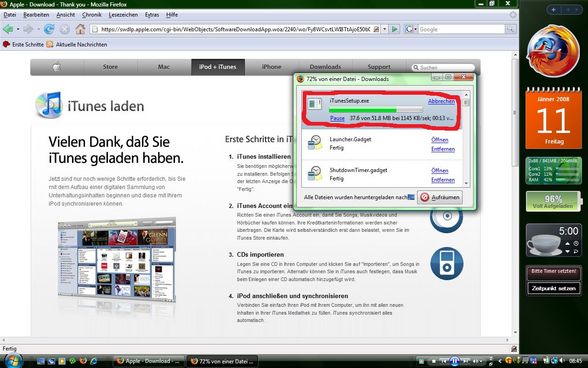Open the Datei menu
The width and height of the screenshot is (588, 368).
[10, 15]
